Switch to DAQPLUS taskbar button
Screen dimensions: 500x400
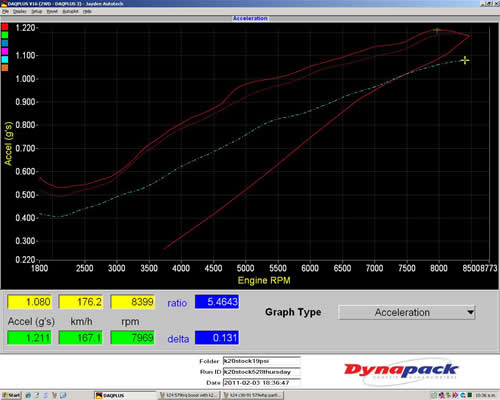coord(125,395)
